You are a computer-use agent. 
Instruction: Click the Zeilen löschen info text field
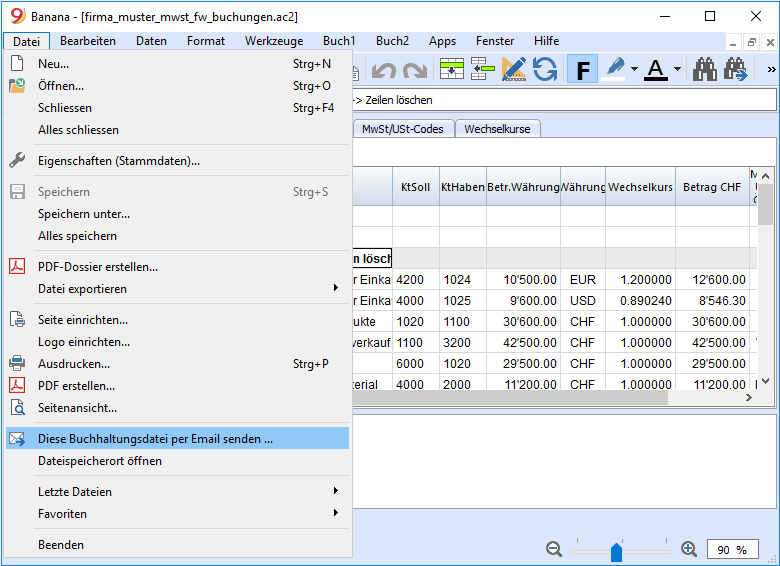tap(565, 100)
